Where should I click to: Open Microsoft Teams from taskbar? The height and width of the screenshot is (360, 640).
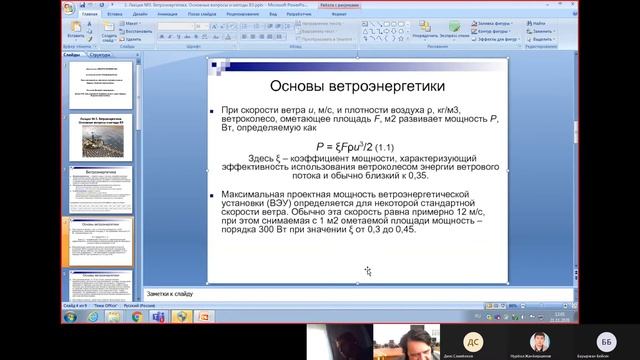point(159,317)
